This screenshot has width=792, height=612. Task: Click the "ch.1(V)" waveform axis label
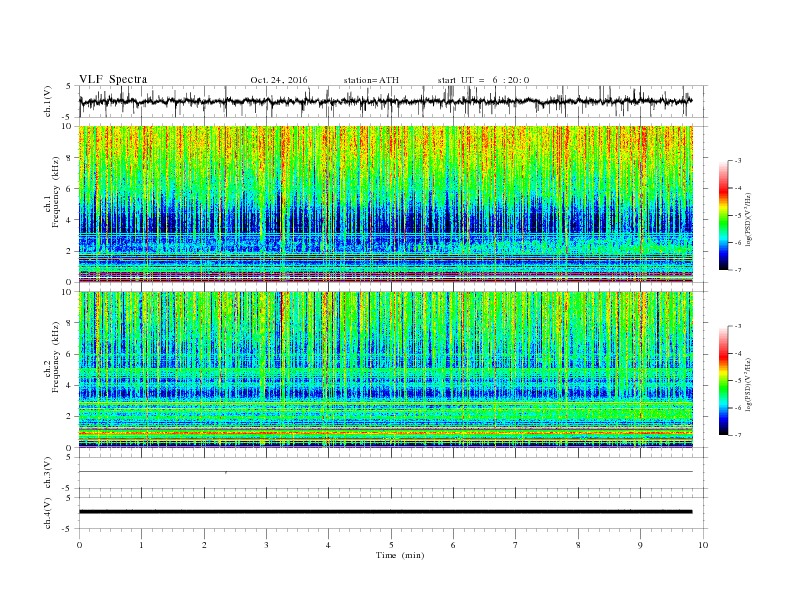(48, 101)
